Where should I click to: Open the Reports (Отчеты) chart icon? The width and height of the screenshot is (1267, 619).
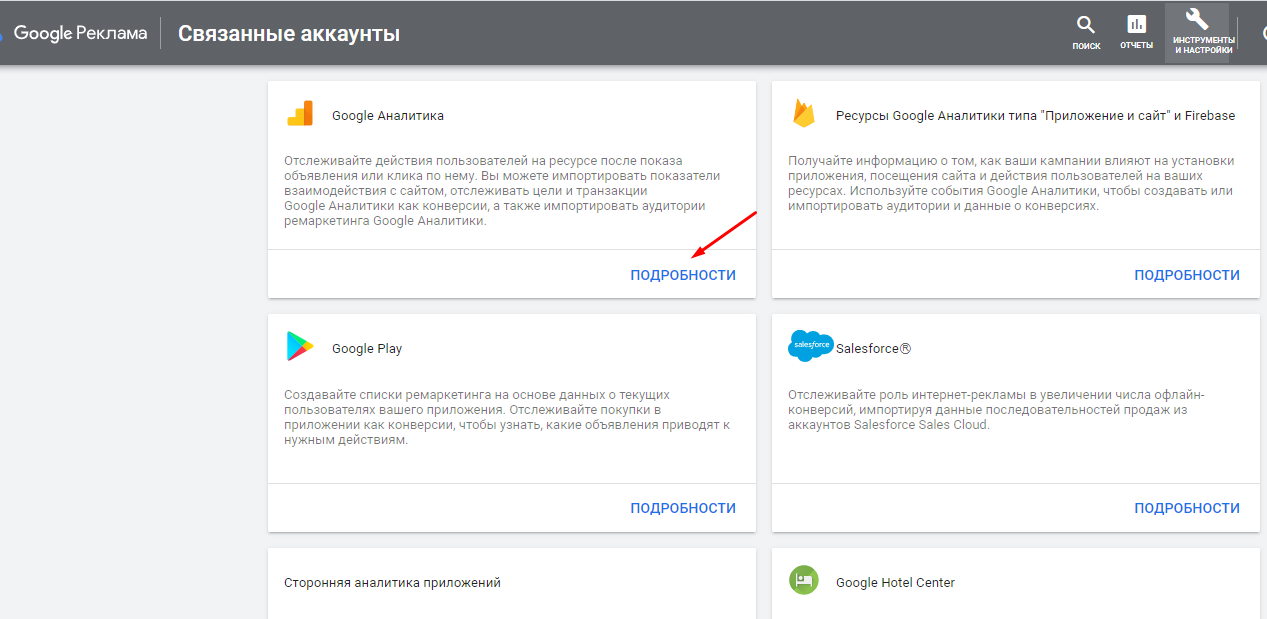tap(1137, 25)
